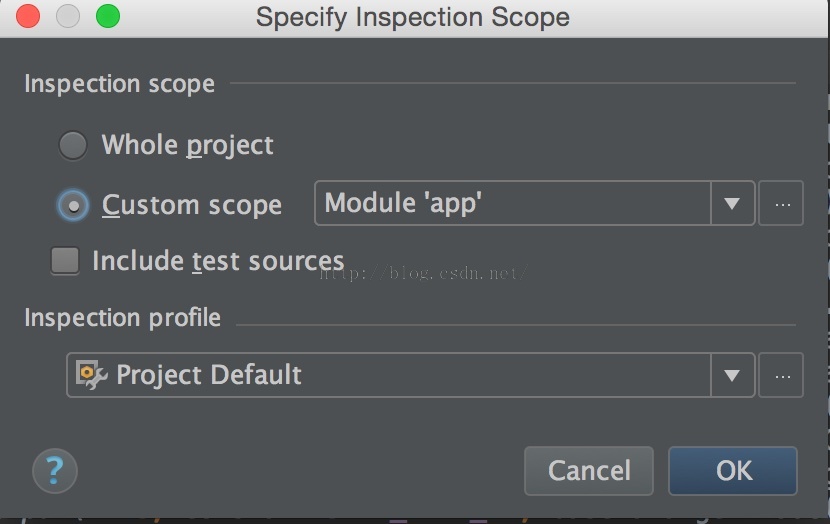Viewport: 830px width, 524px height.
Task: Click the red close window button
Action: coord(28,15)
